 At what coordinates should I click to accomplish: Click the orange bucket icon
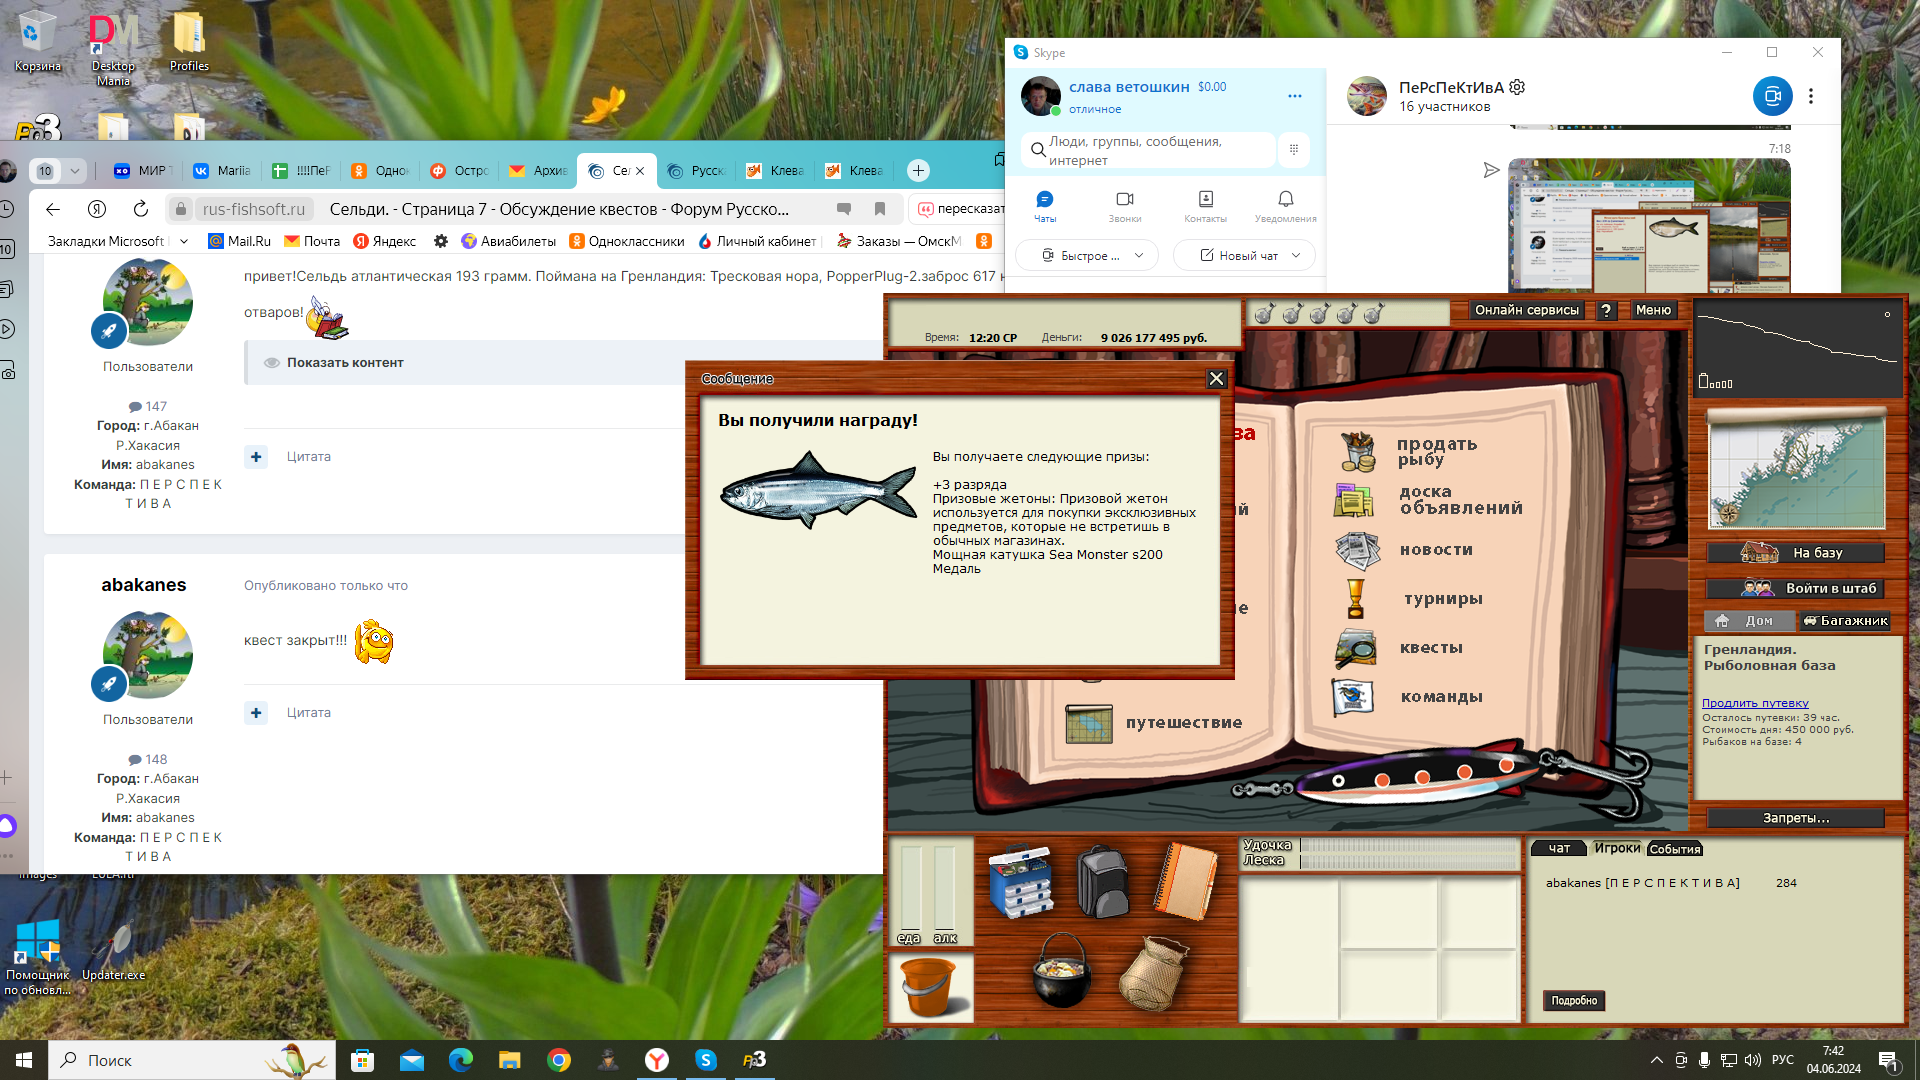click(929, 986)
